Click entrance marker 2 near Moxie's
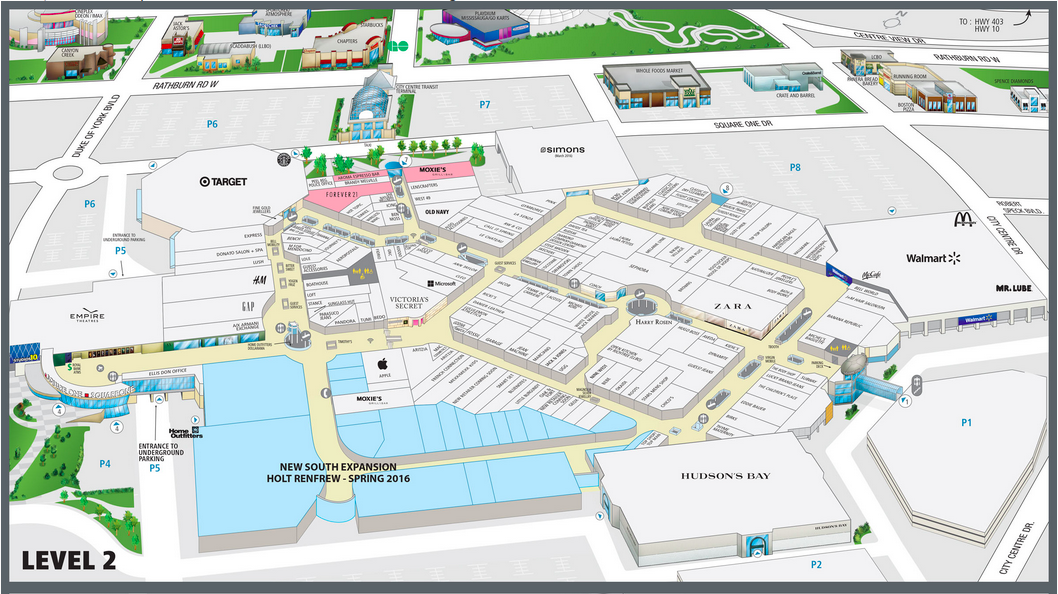This screenshot has width=1058, height=594. point(406,159)
